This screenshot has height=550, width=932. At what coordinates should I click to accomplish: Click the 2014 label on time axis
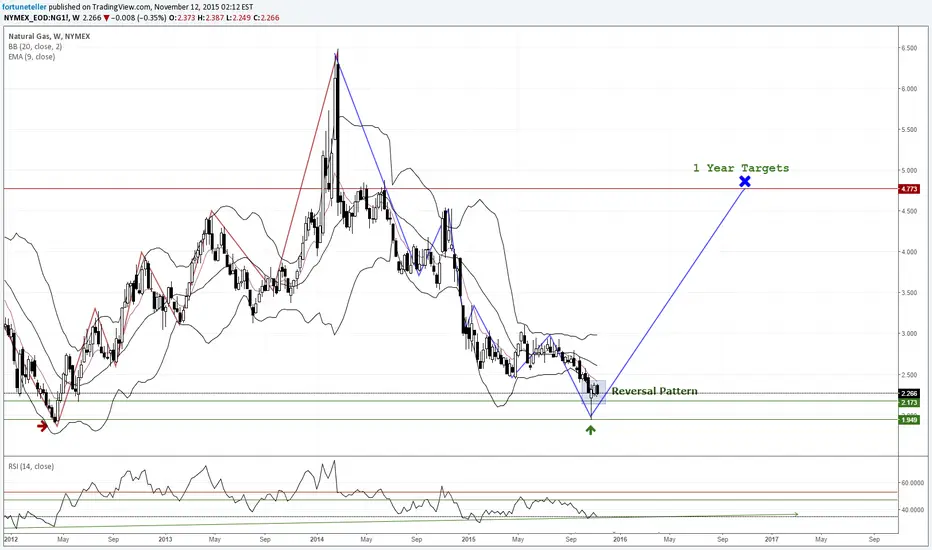click(x=317, y=539)
